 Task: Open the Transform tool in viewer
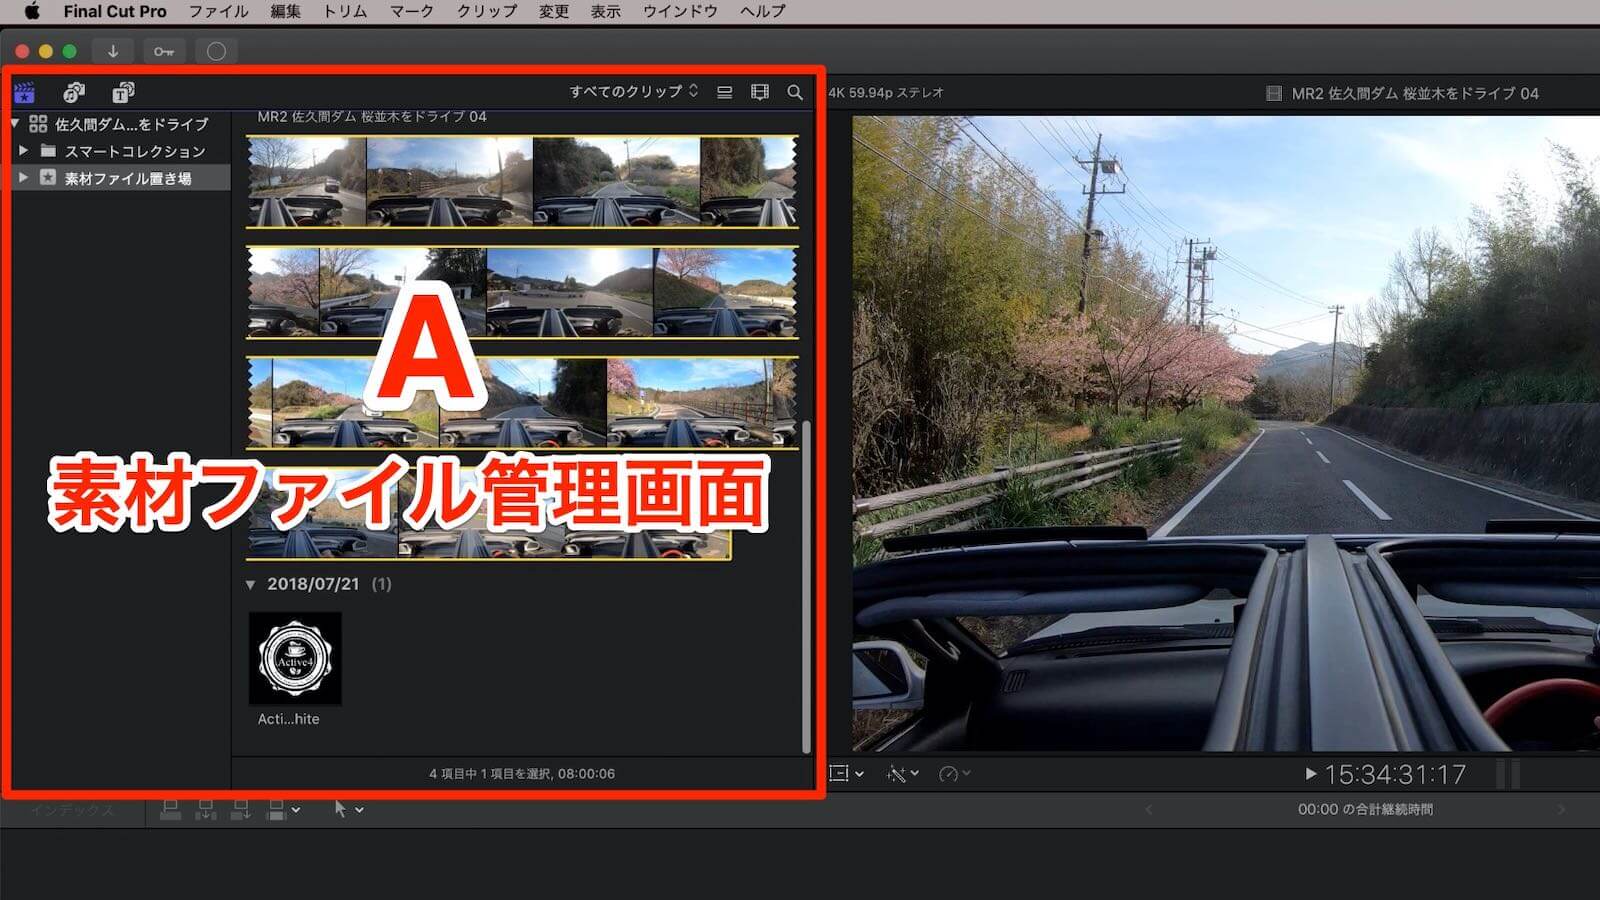(838, 774)
